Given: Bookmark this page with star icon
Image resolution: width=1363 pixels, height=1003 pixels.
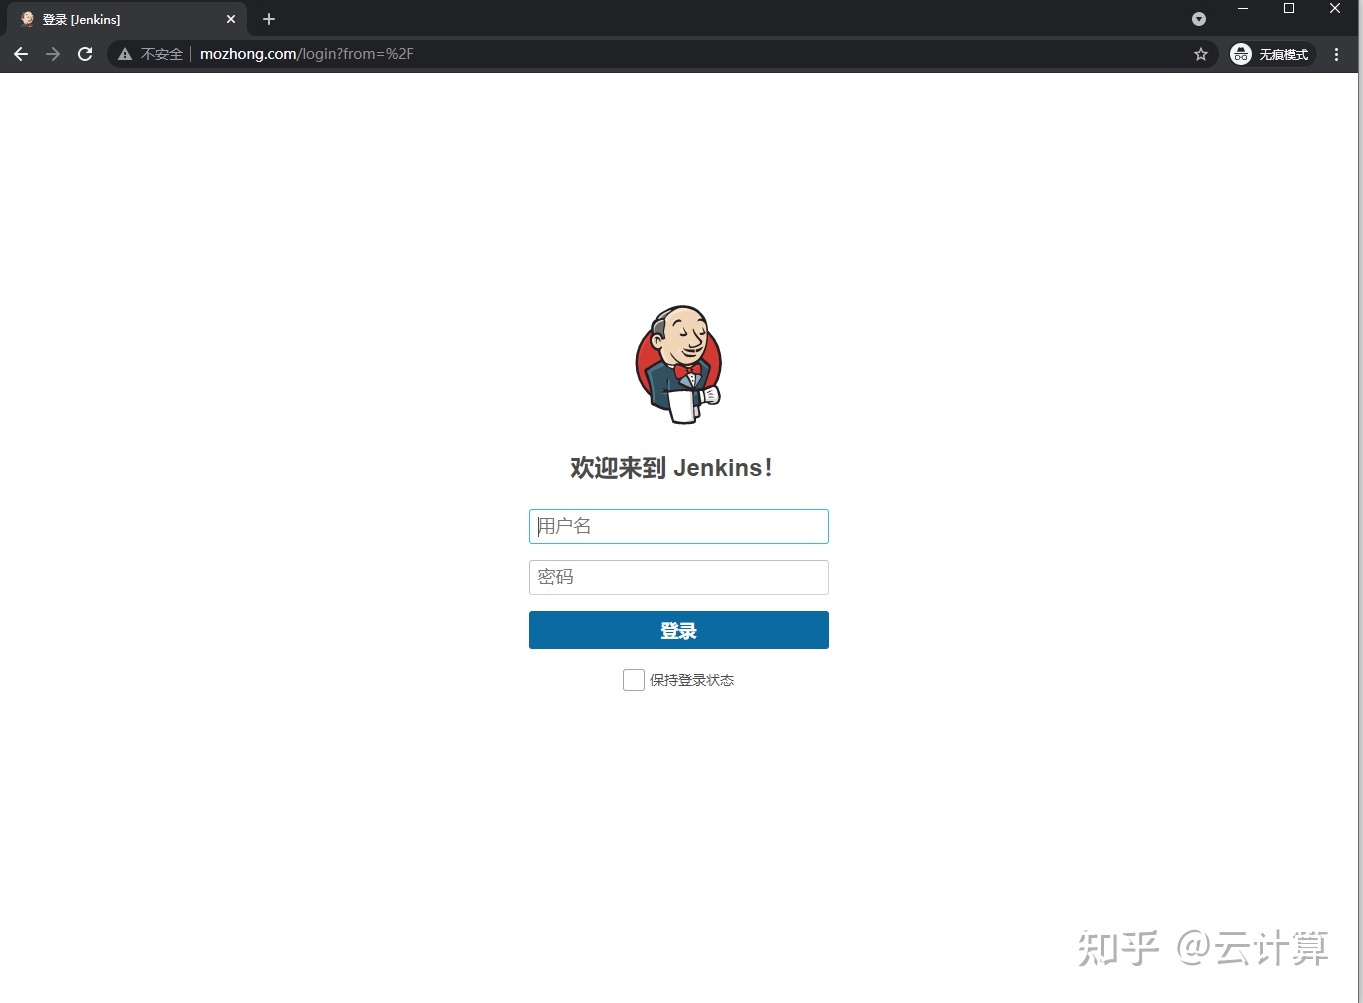Looking at the screenshot, I should (1201, 54).
